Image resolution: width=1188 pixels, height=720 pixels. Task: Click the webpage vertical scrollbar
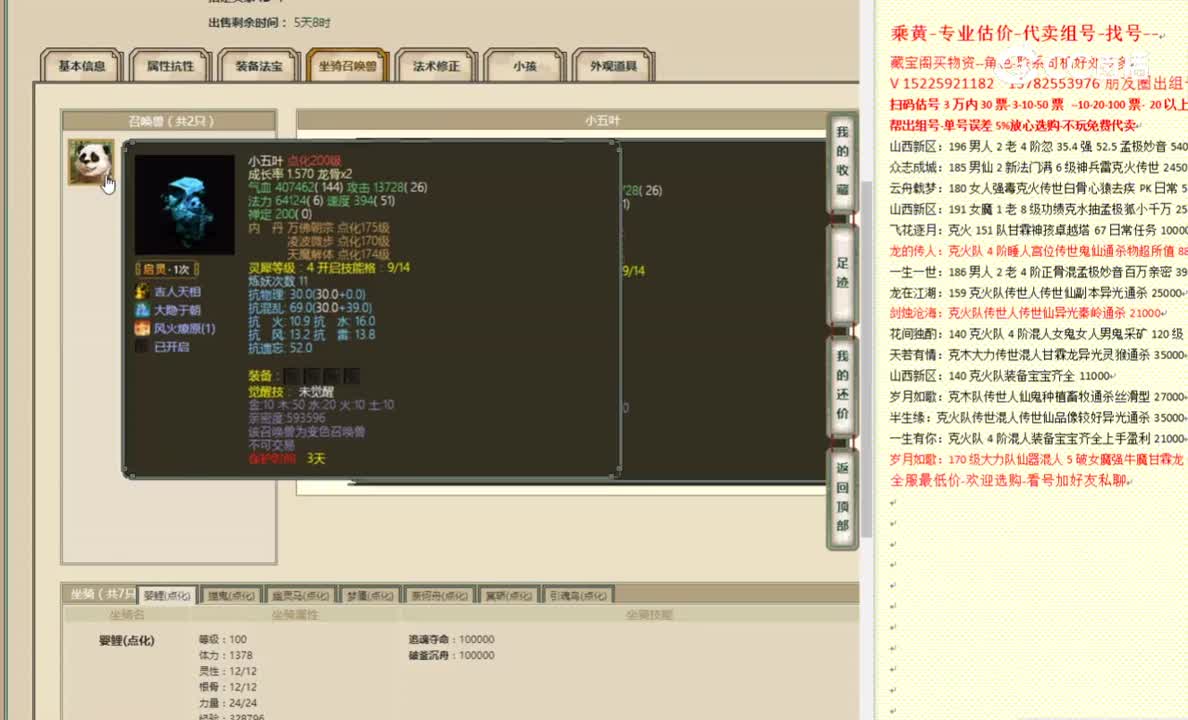tap(867, 360)
